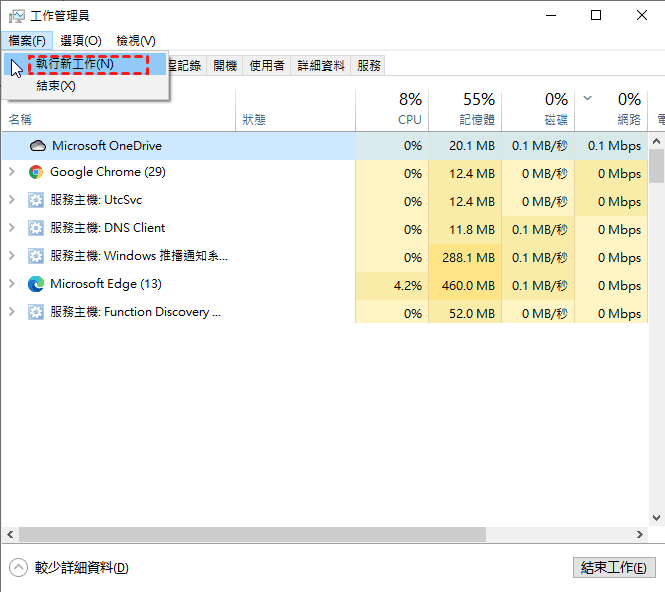This screenshot has width=665, height=592.
Task: Click the Task Manager title bar icon
Action: click(17, 16)
